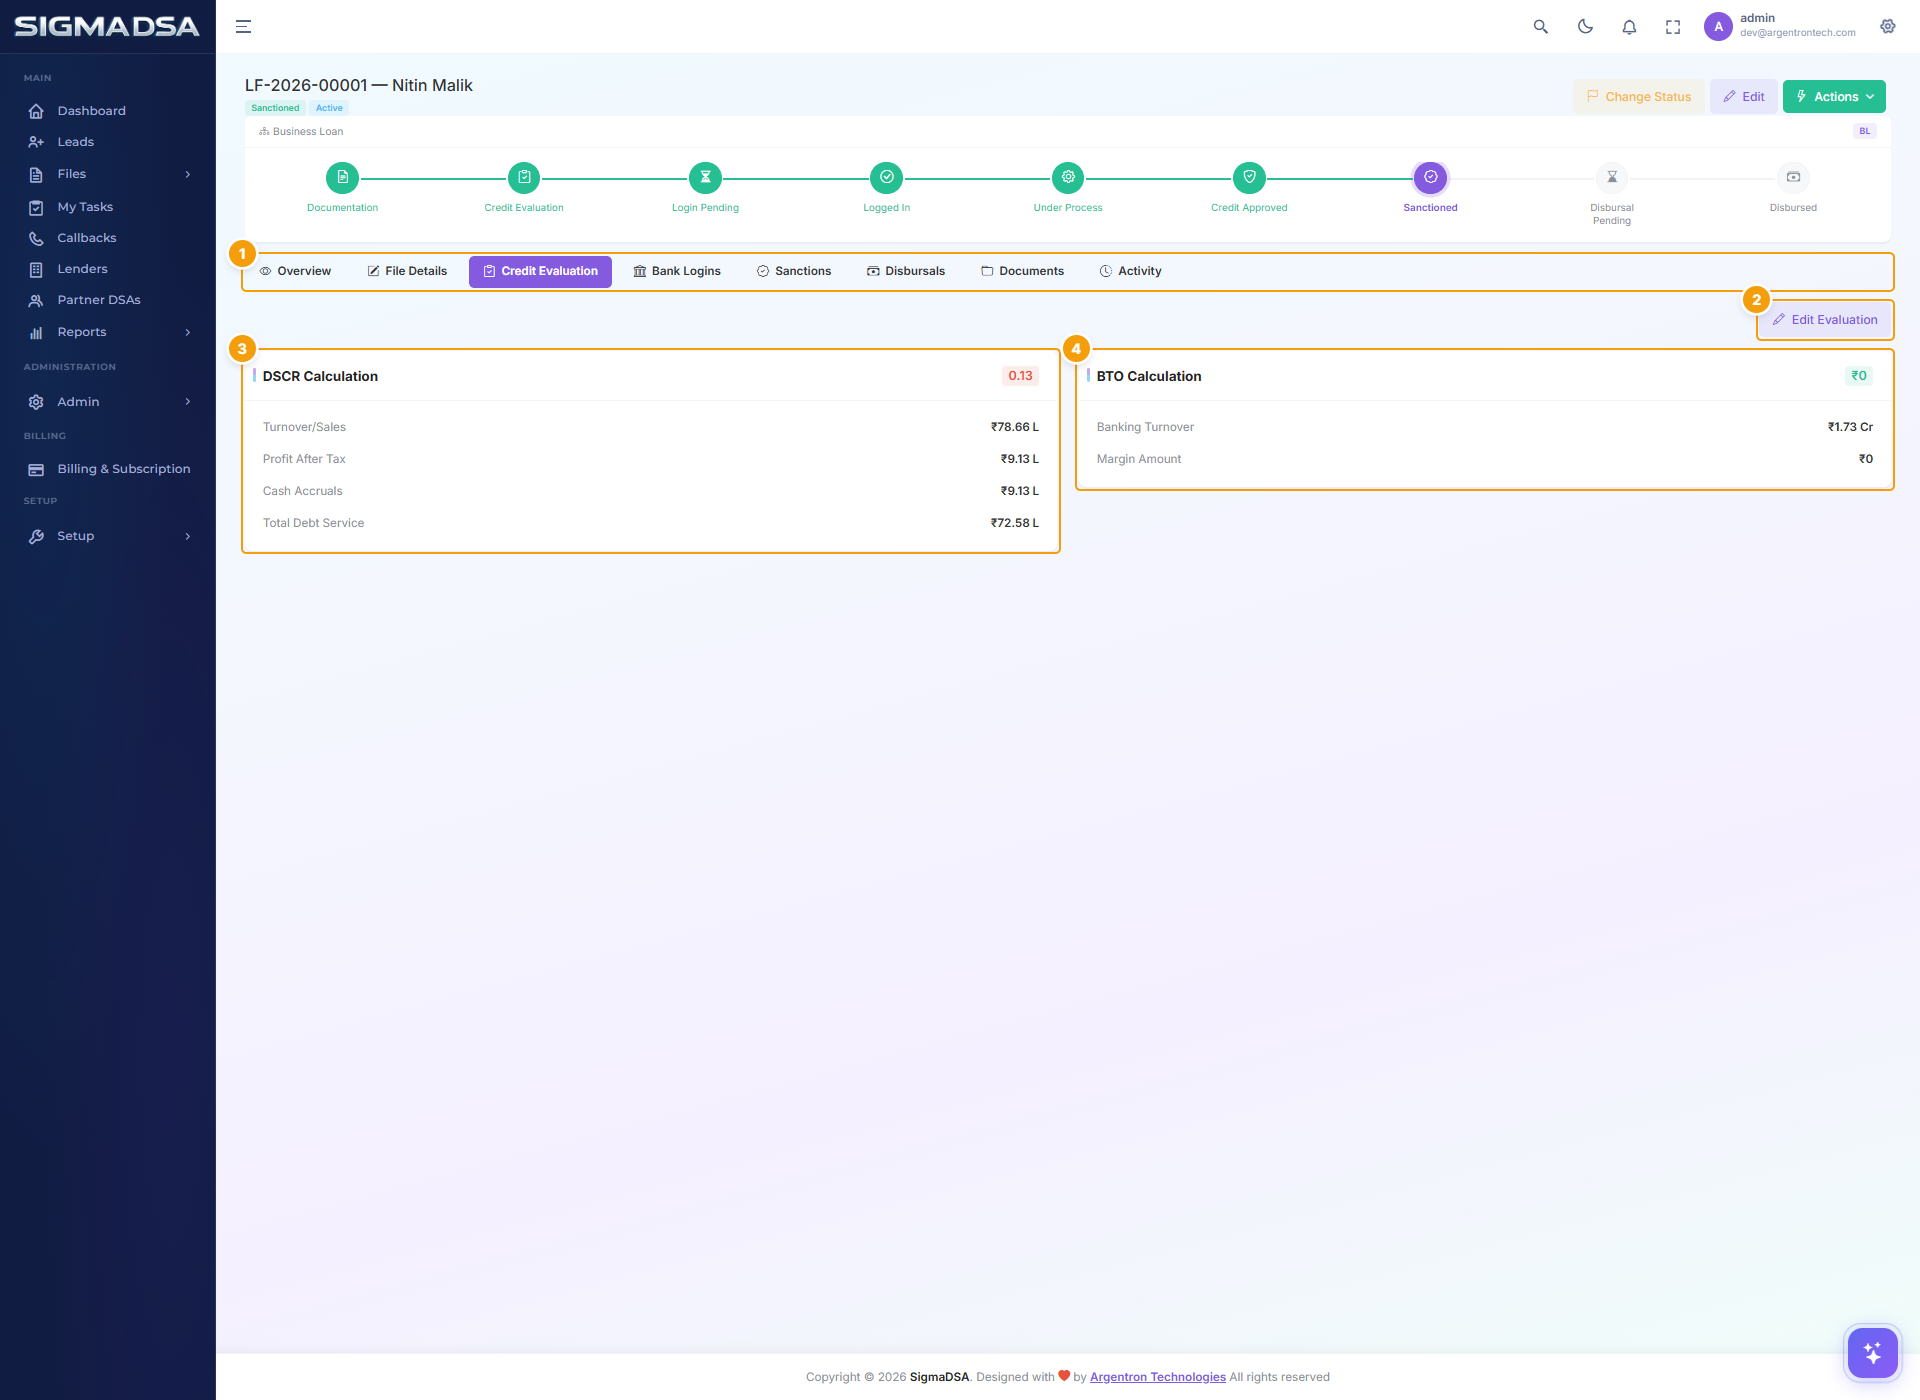The image size is (1920, 1400).
Task: Click the Active status badge
Action: 329,108
